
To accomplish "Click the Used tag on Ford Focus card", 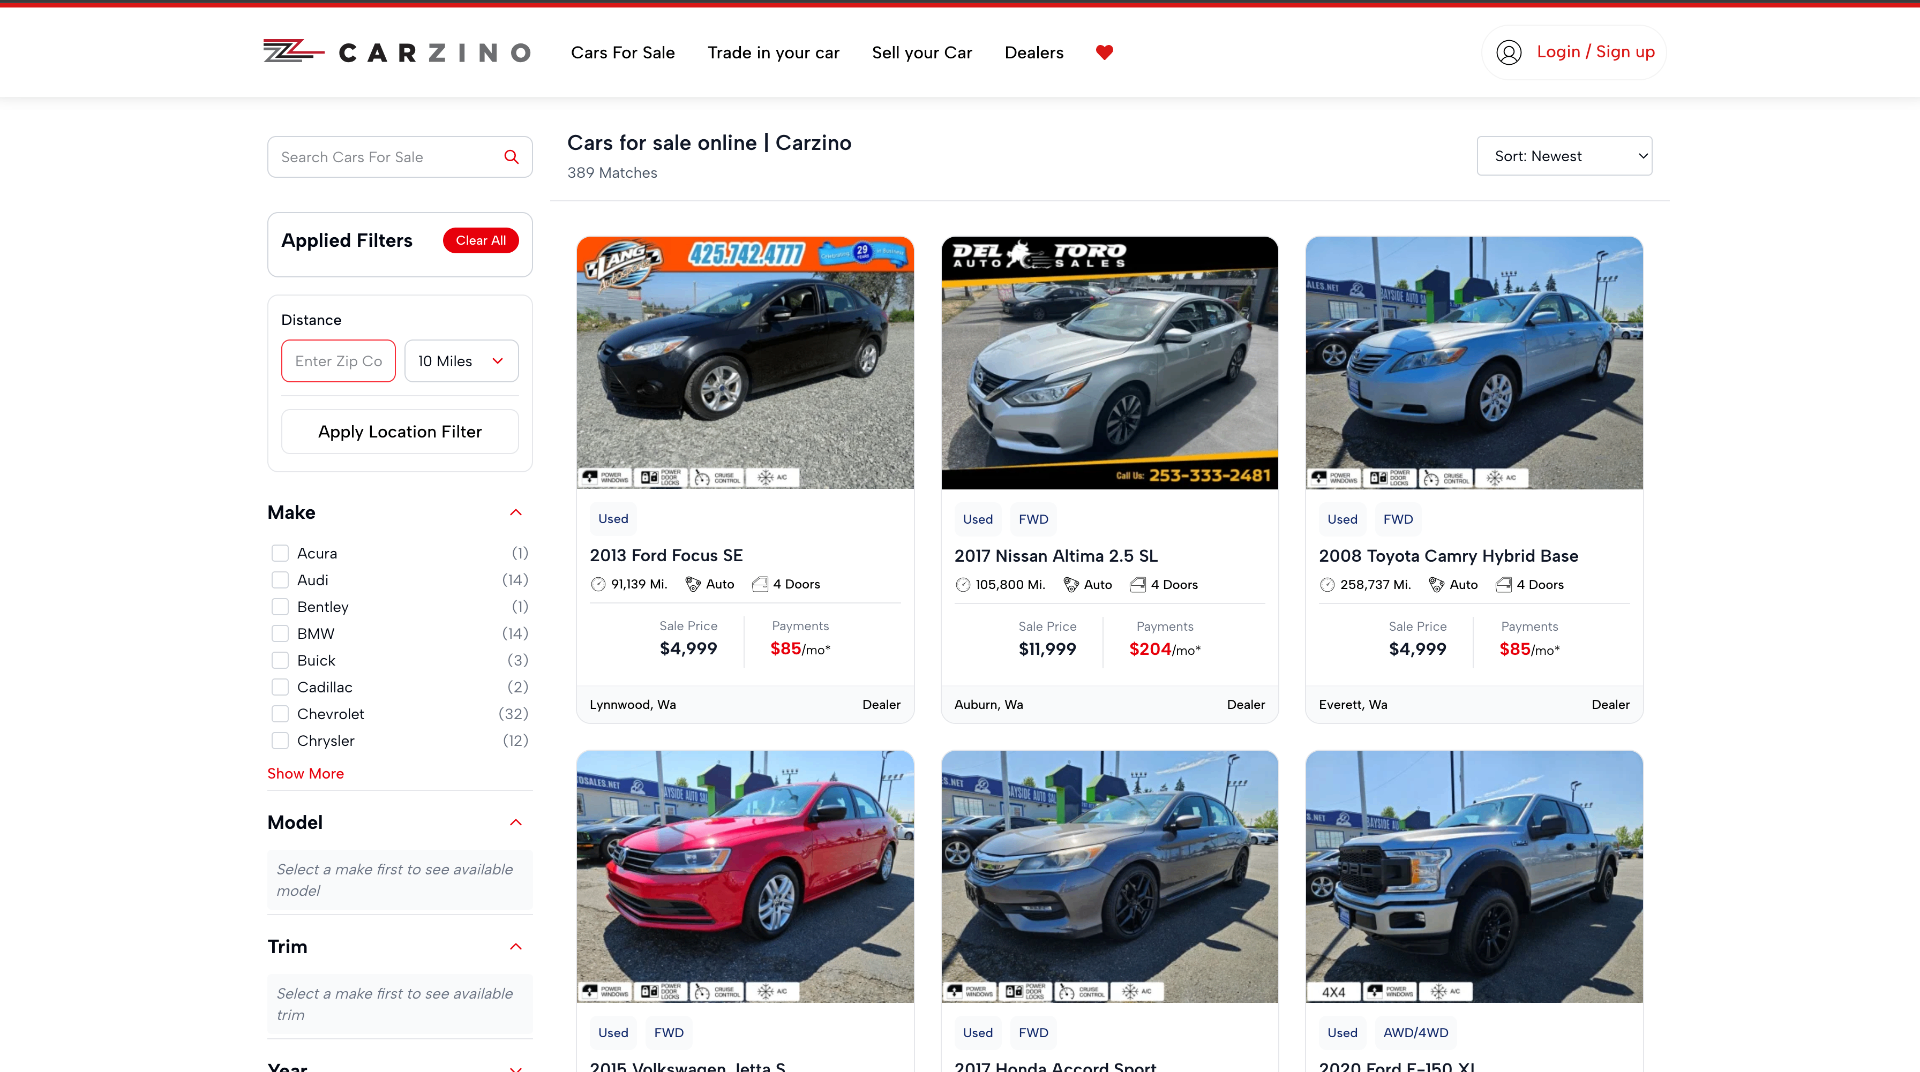I will pos(613,519).
